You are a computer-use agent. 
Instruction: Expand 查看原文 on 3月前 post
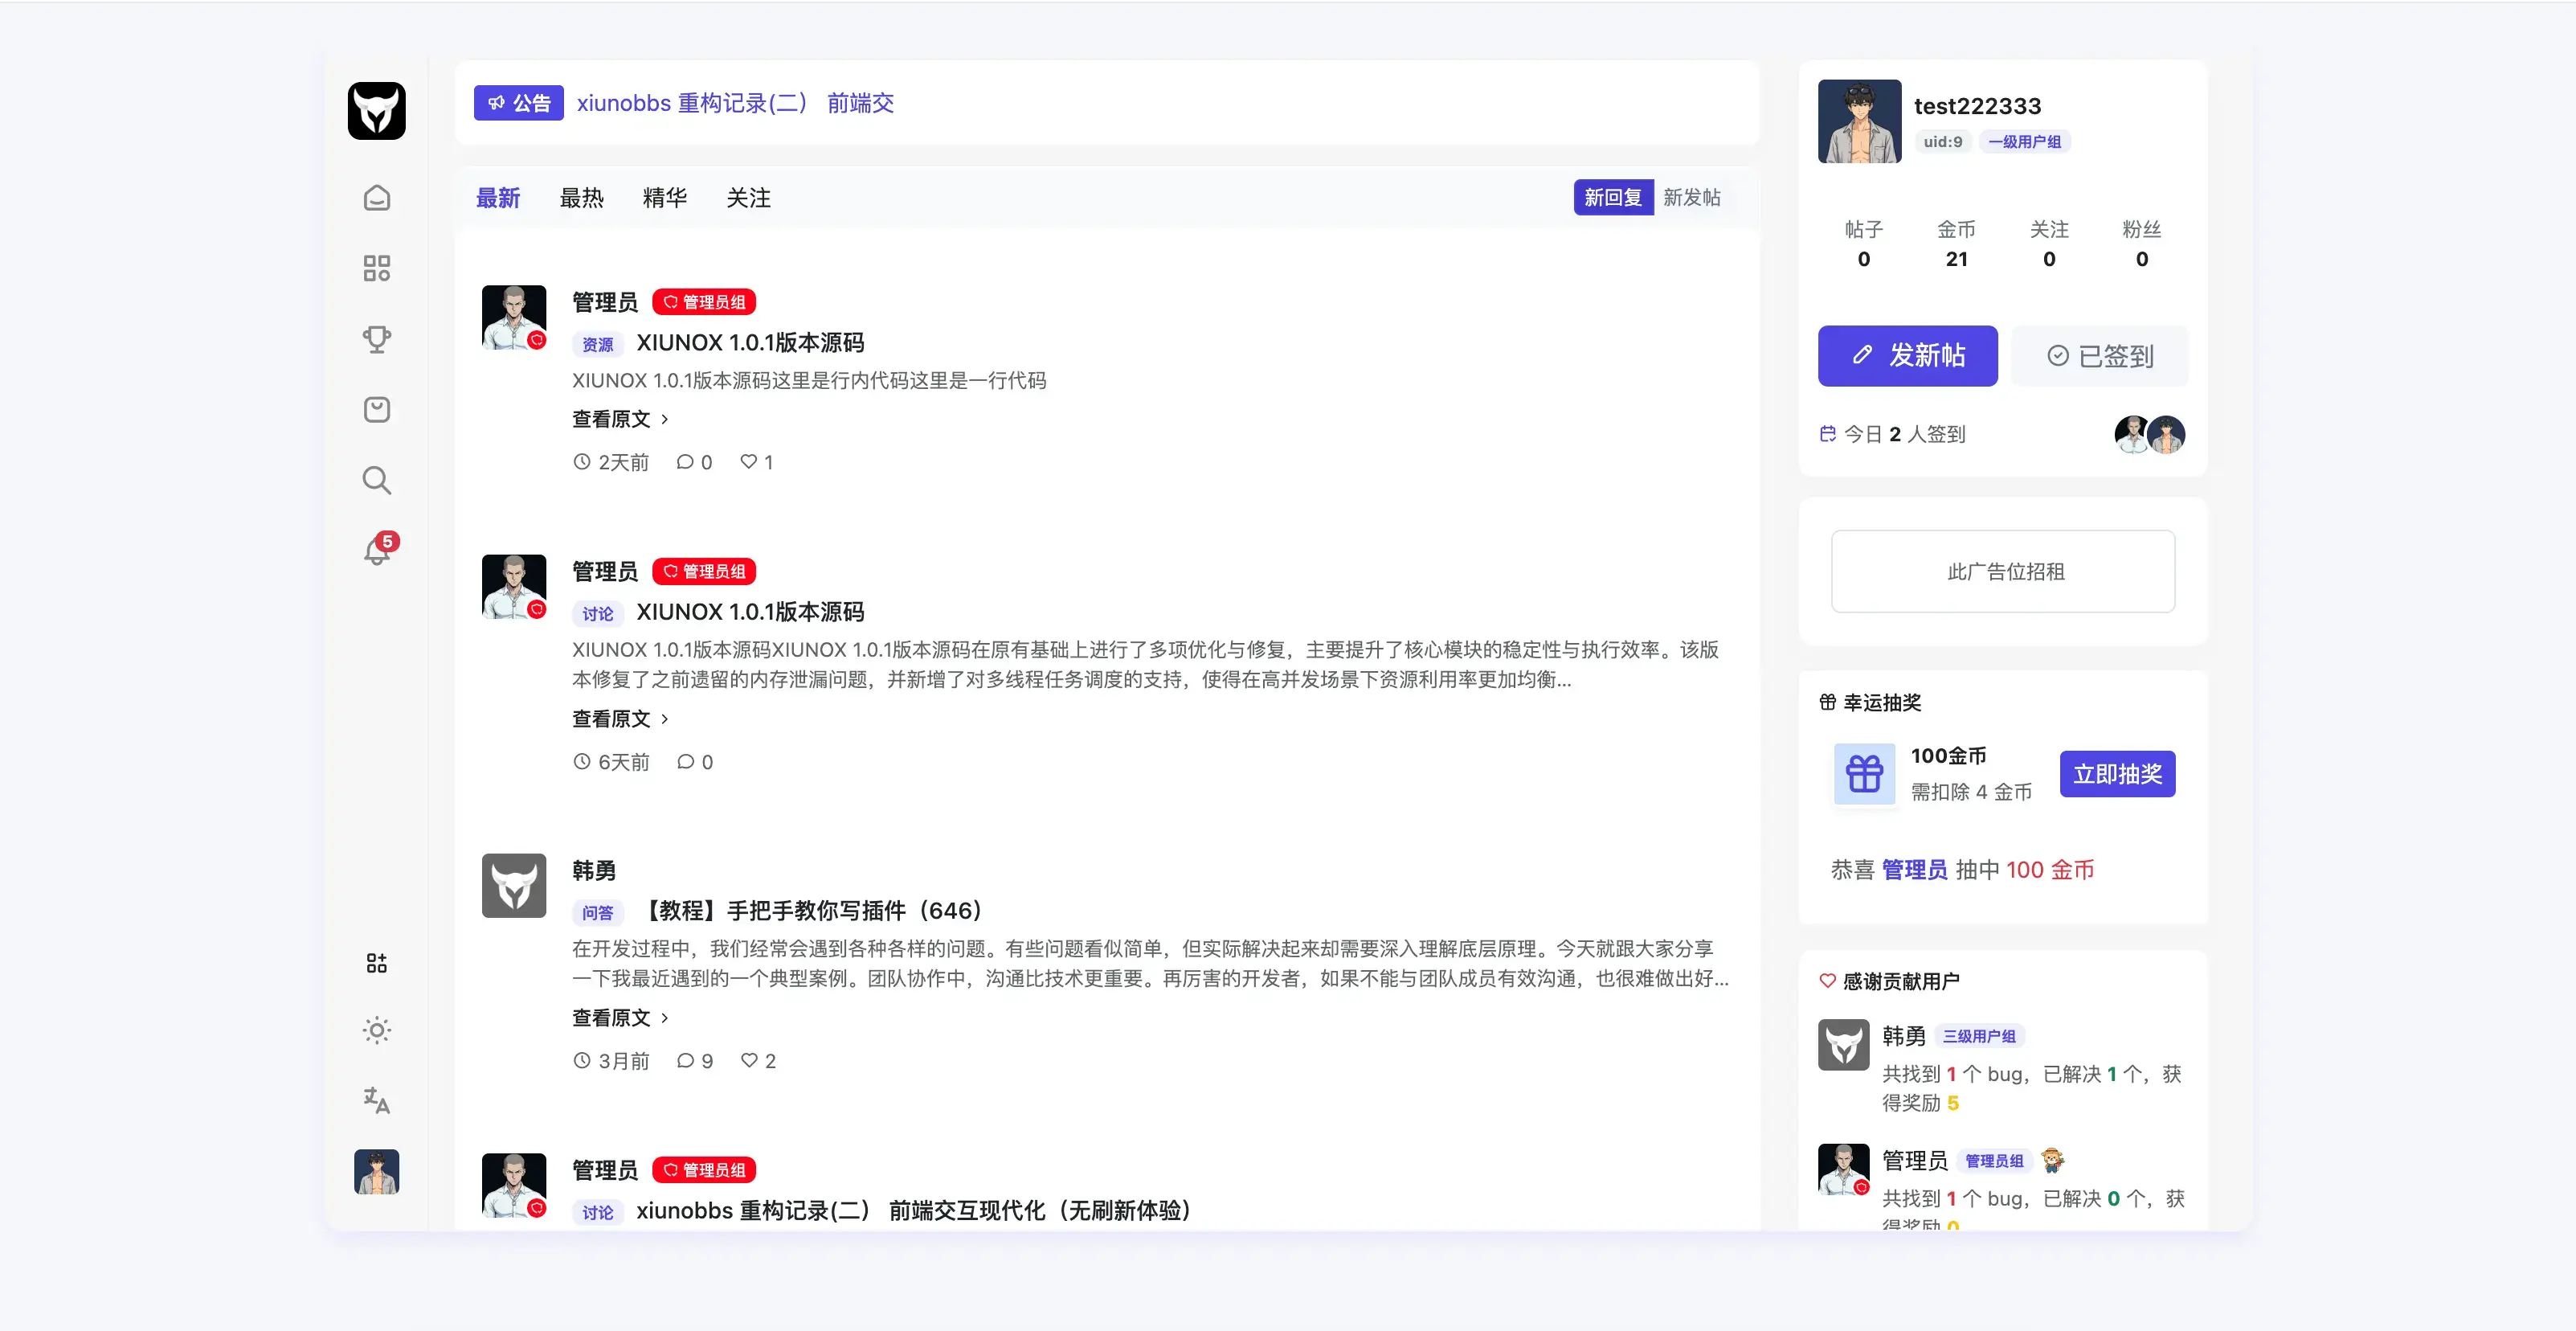point(620,1018)
